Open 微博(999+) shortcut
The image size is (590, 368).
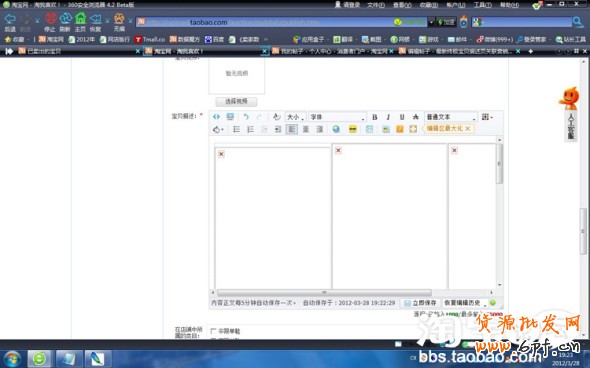point(494,39)
